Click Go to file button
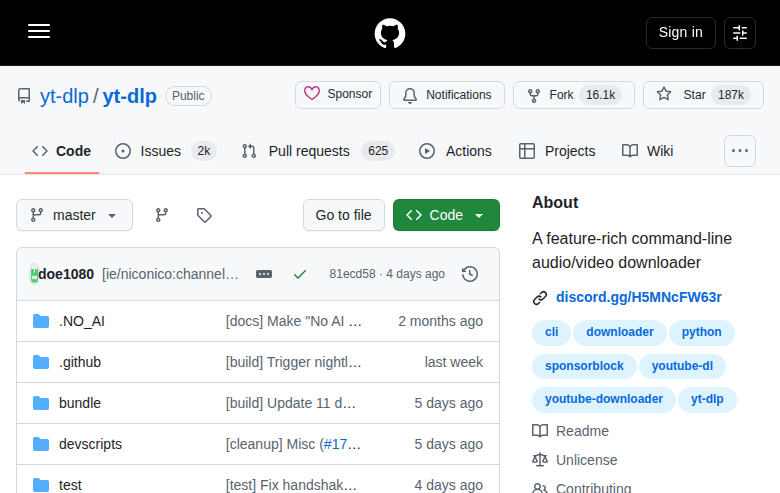 (343, 215)
